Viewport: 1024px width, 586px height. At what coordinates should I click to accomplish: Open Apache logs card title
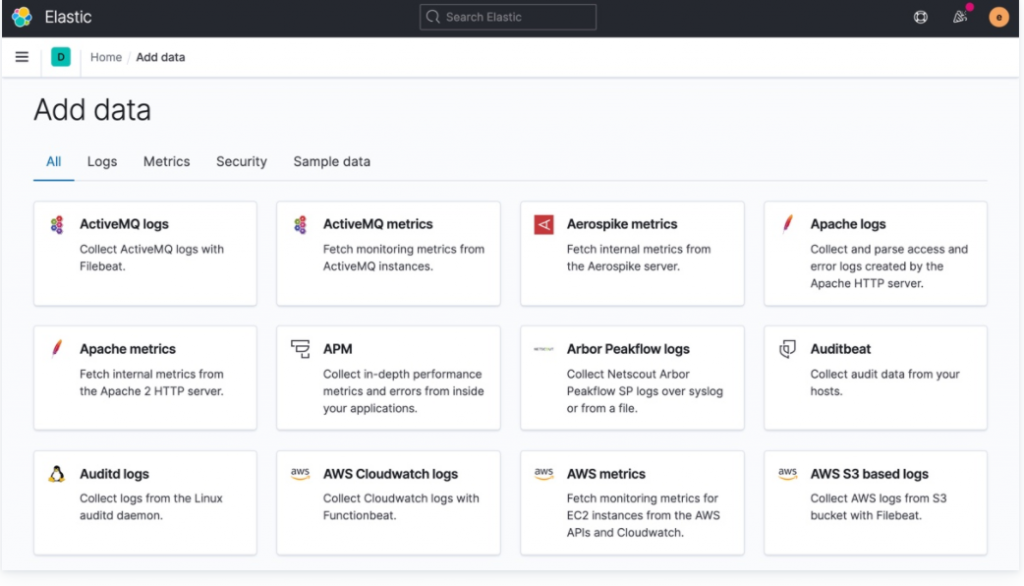pos(848,224)
